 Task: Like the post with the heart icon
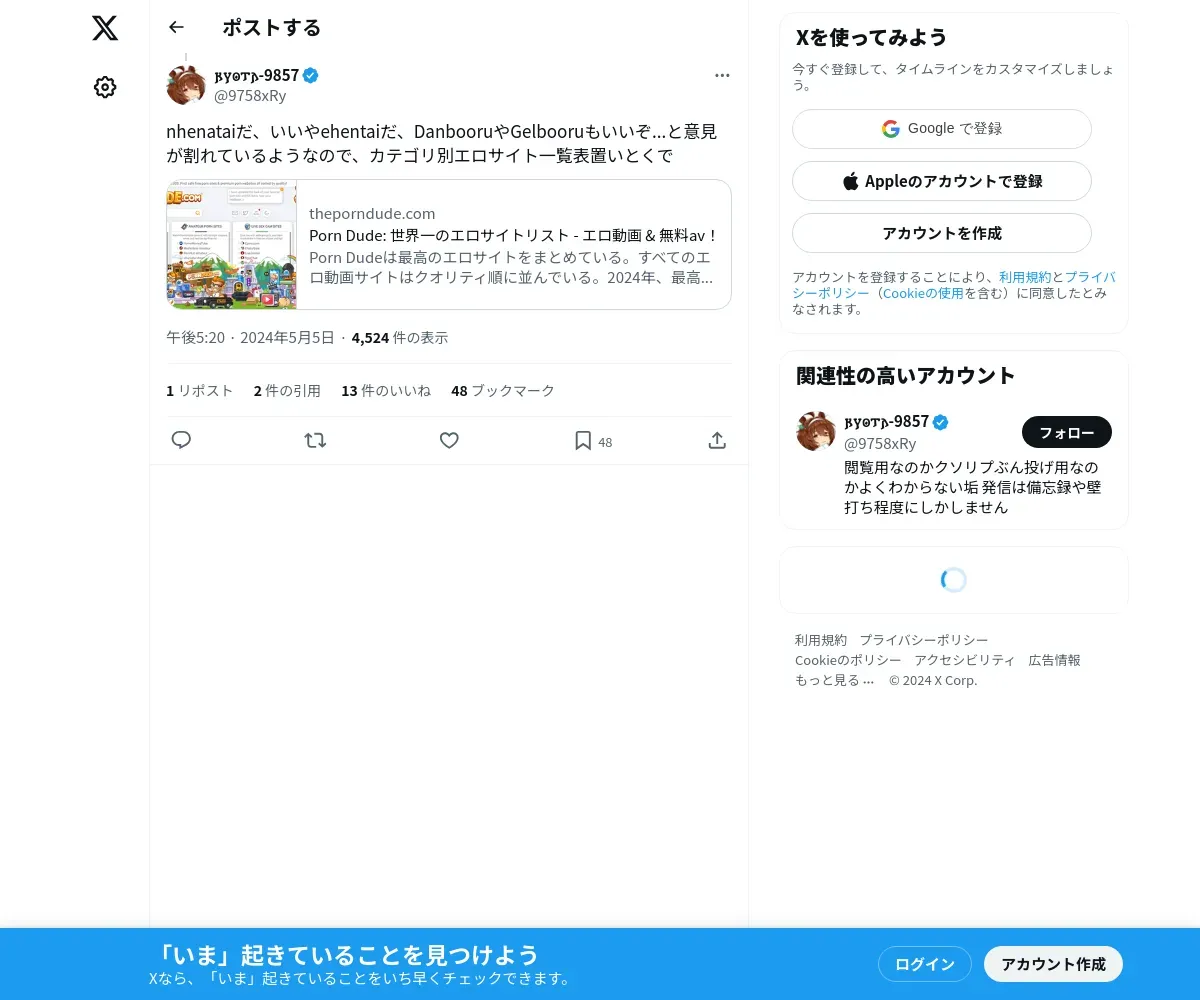(x=449, y=440)
